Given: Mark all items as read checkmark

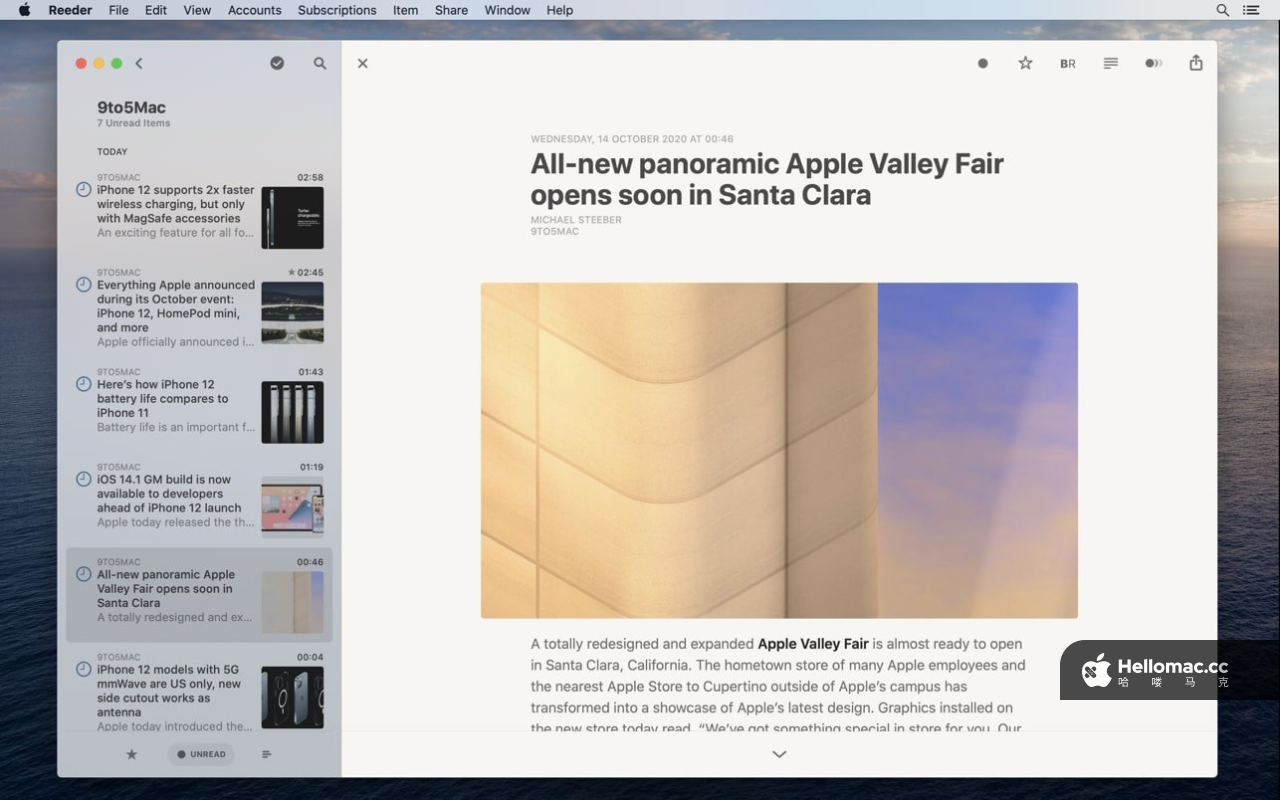Looking at the screenshot, I should point(277,63).
